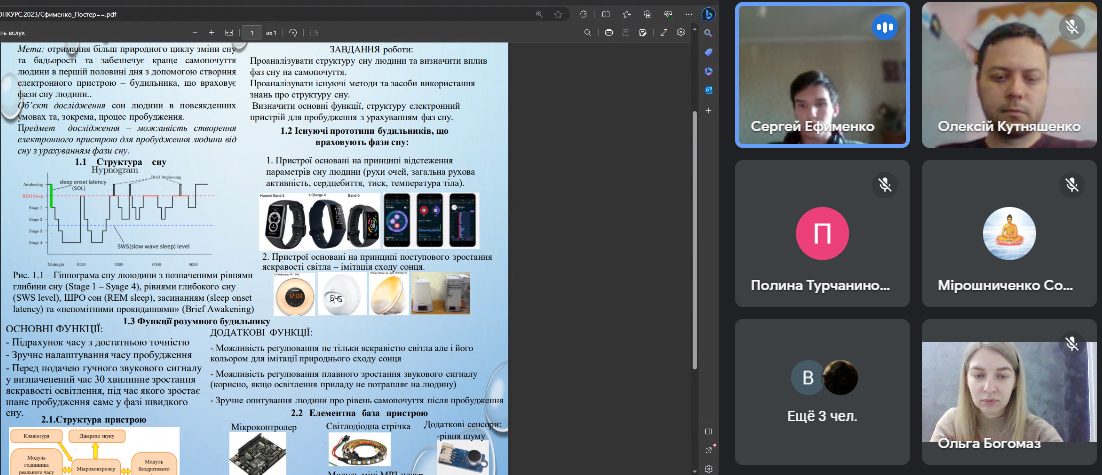Open the browser three-dot menu
This screenshot has width=1102, height=475.
686,13
